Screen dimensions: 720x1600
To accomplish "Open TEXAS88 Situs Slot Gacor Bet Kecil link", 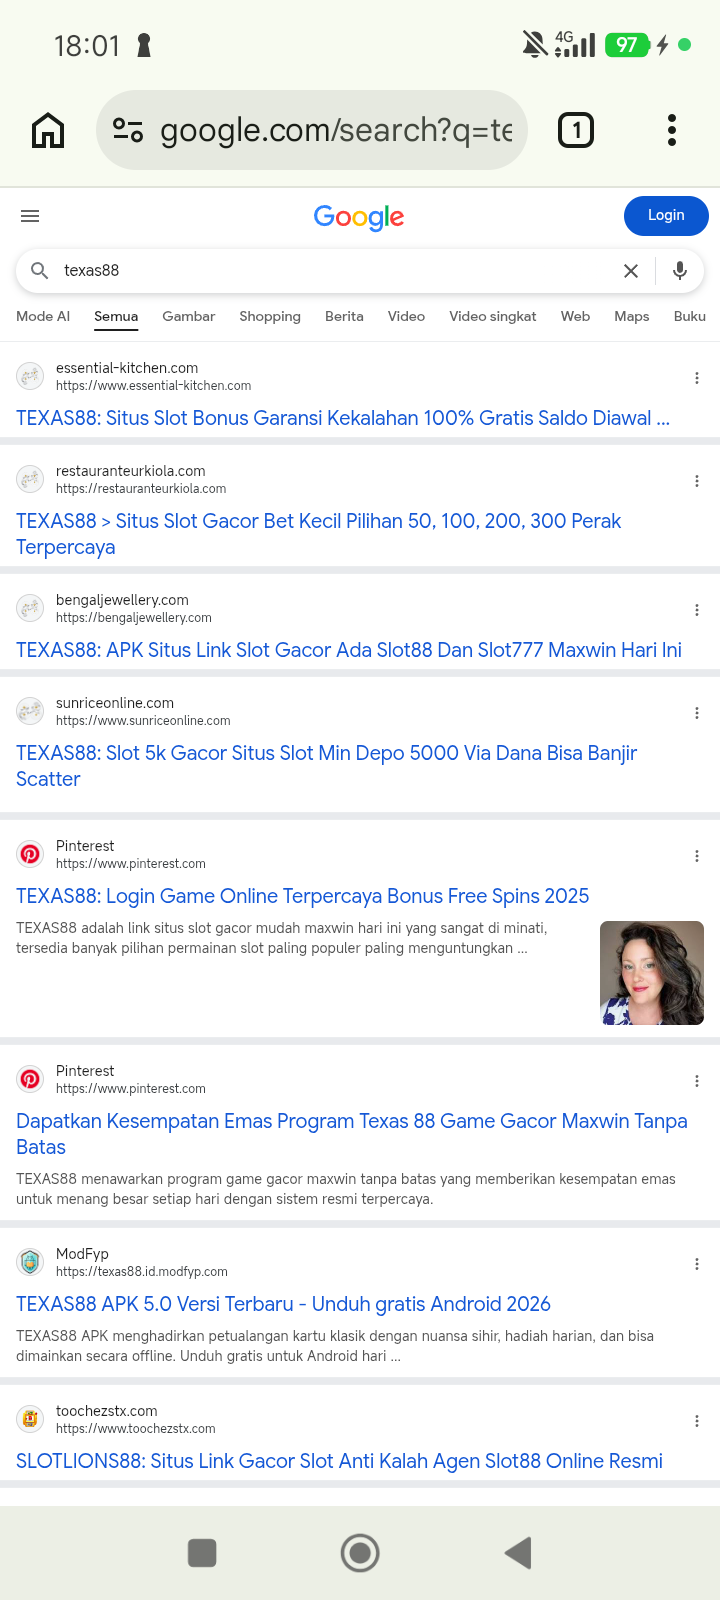I will [x=318, y=534].
